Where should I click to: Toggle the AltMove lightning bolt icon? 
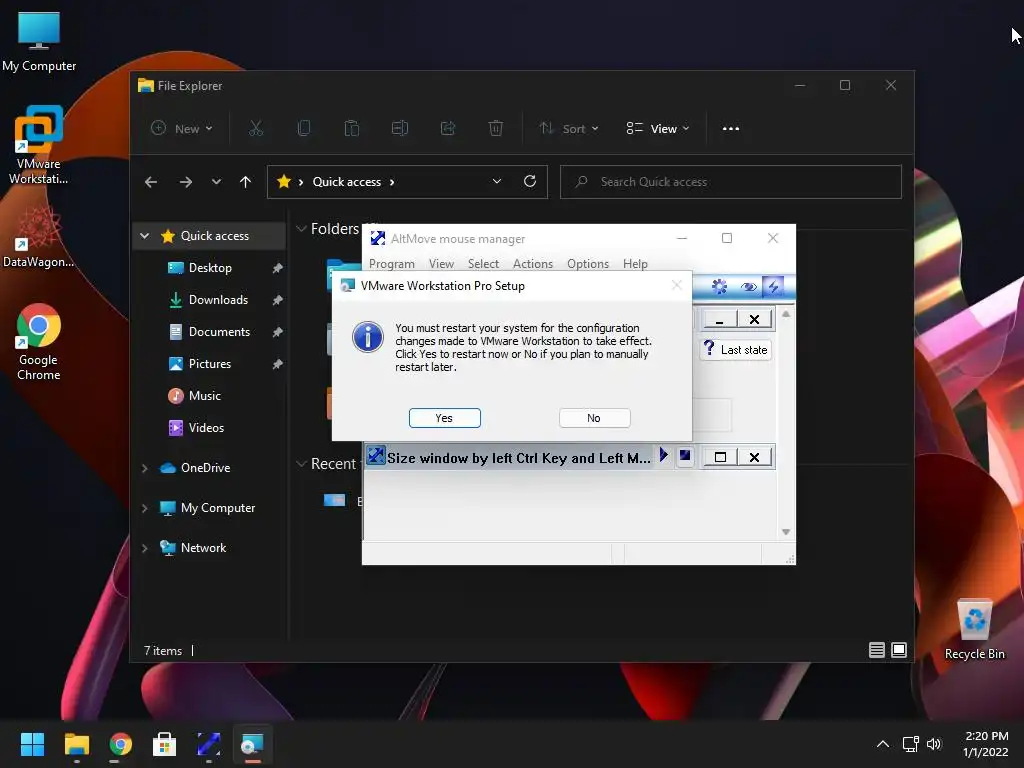pyautogui.click(x=773, y=287)
